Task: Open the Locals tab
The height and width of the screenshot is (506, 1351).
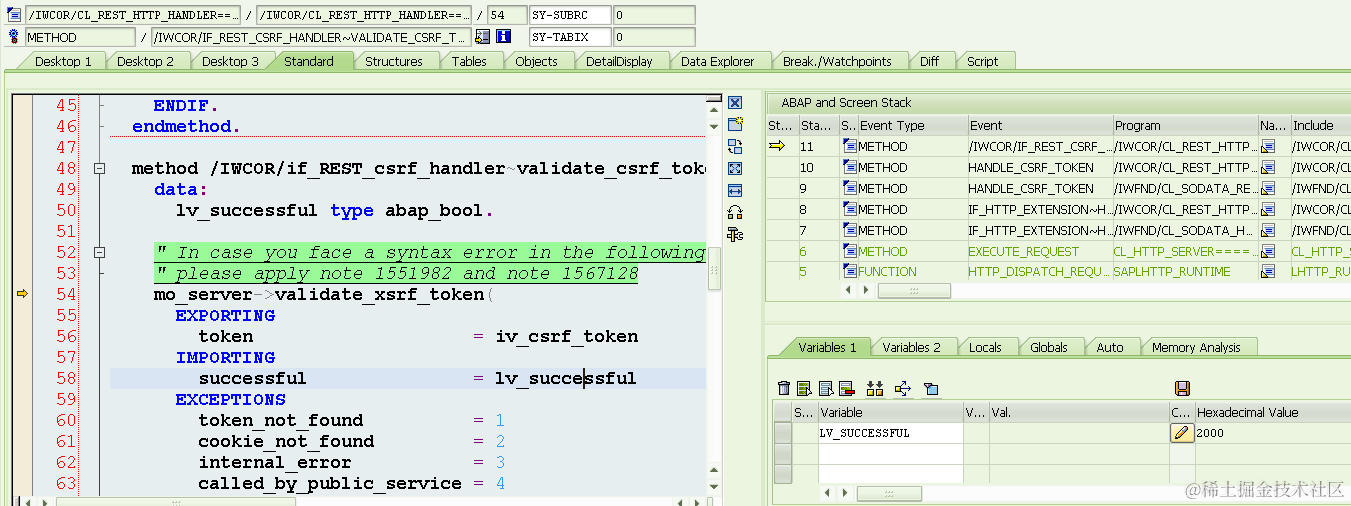Action: [985, 347]
